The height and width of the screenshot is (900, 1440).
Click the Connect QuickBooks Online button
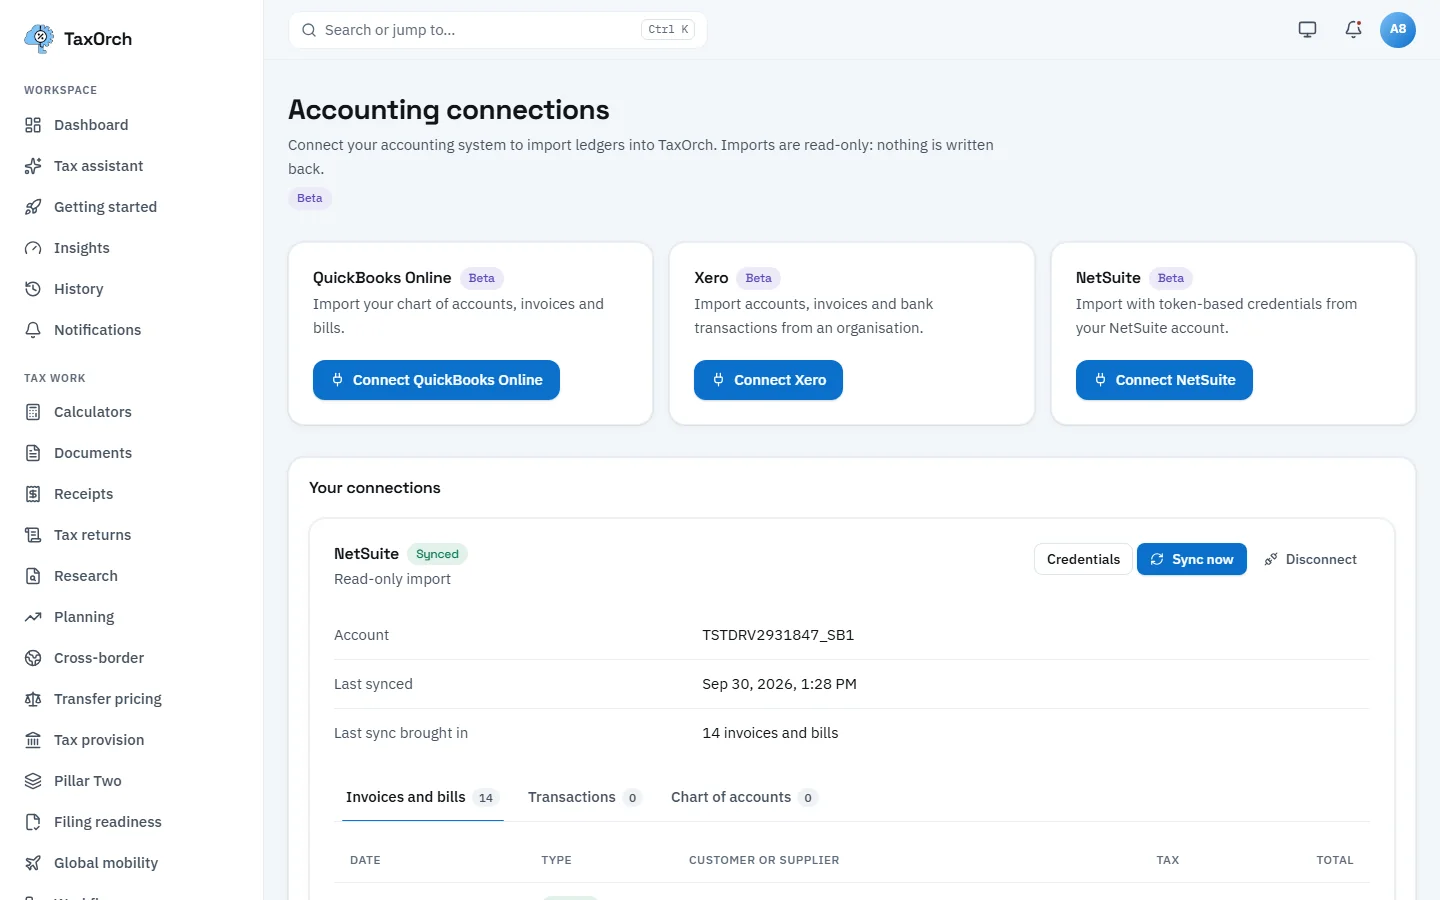click(436, 380)
